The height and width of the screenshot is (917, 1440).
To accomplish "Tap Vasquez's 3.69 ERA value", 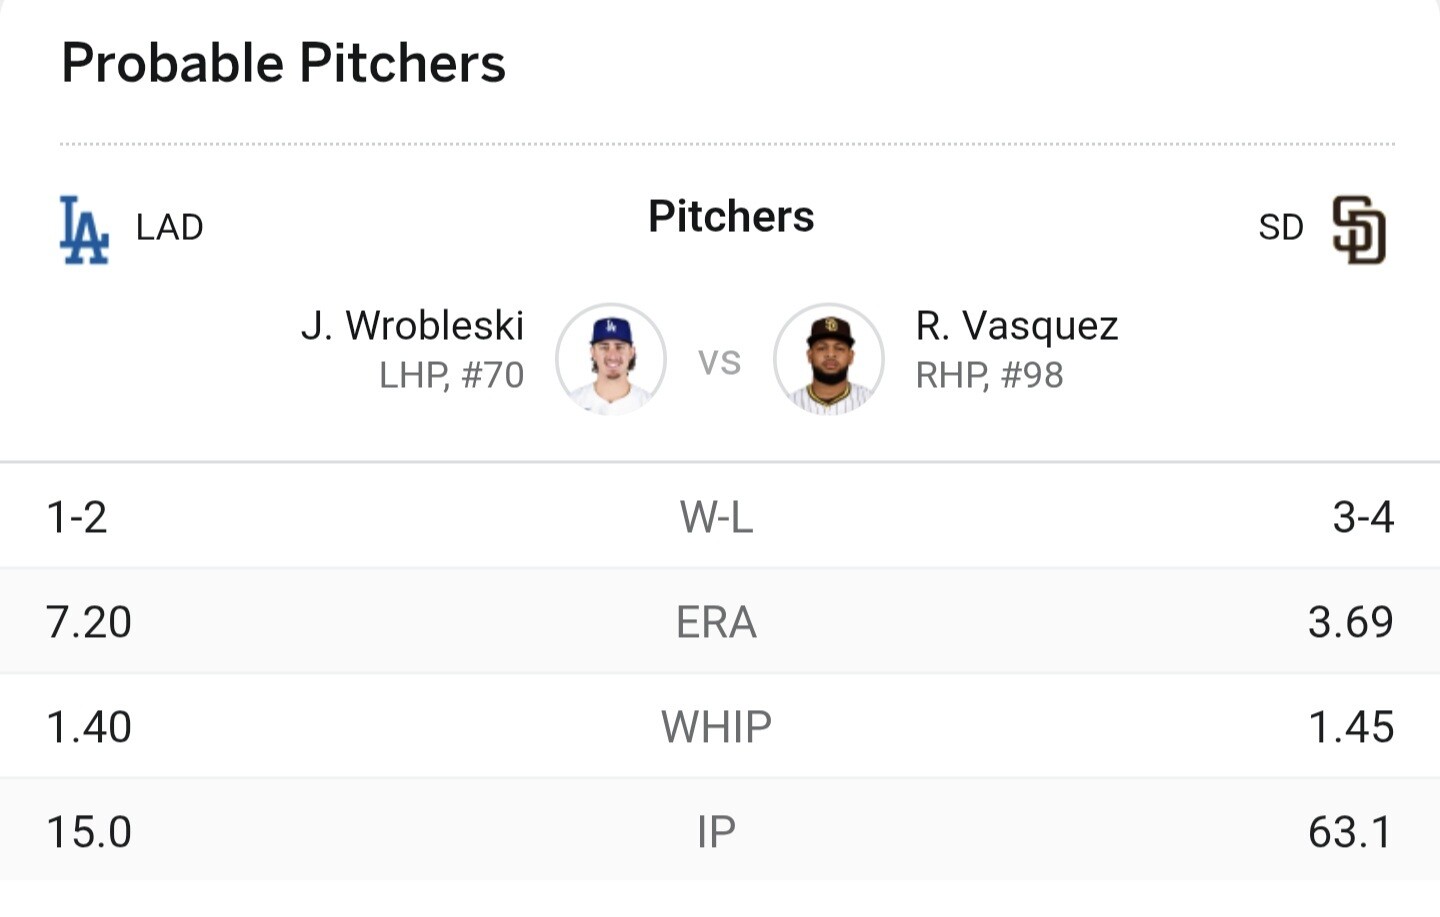I will point(1351,622).
